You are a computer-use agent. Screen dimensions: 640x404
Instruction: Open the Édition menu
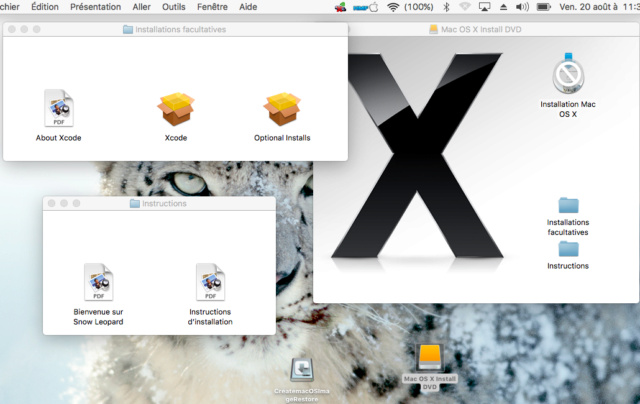45,7
